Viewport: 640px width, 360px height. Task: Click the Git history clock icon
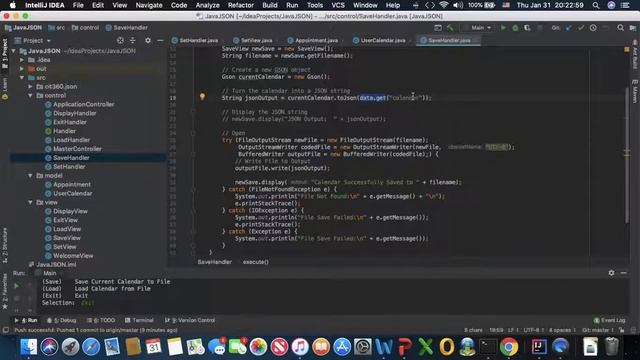pos(593,28)
